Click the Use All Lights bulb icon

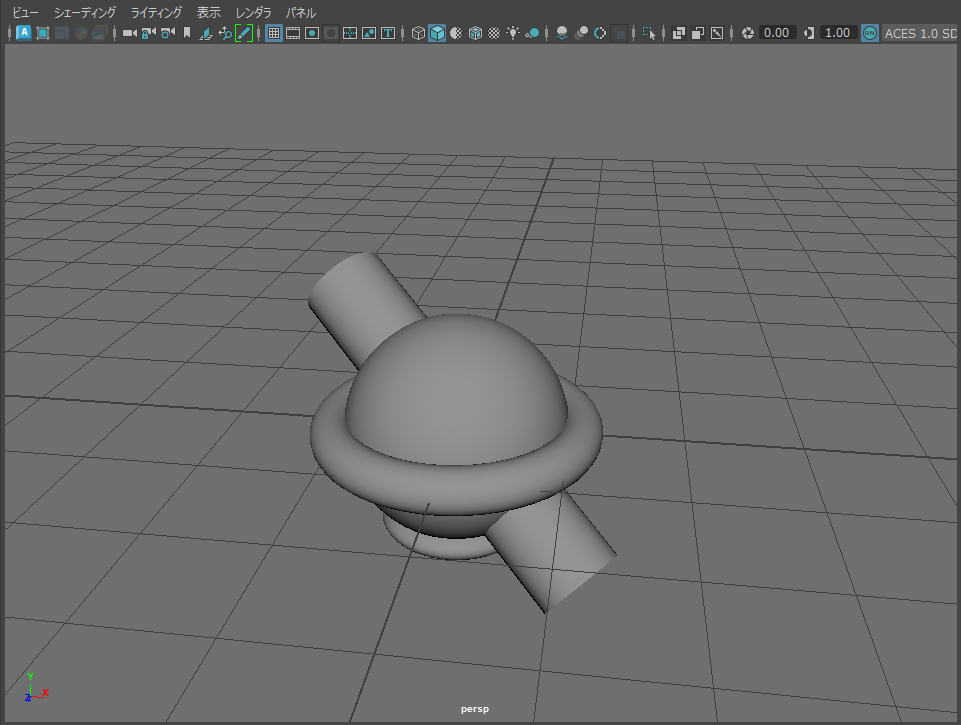[x=513, y=33]
